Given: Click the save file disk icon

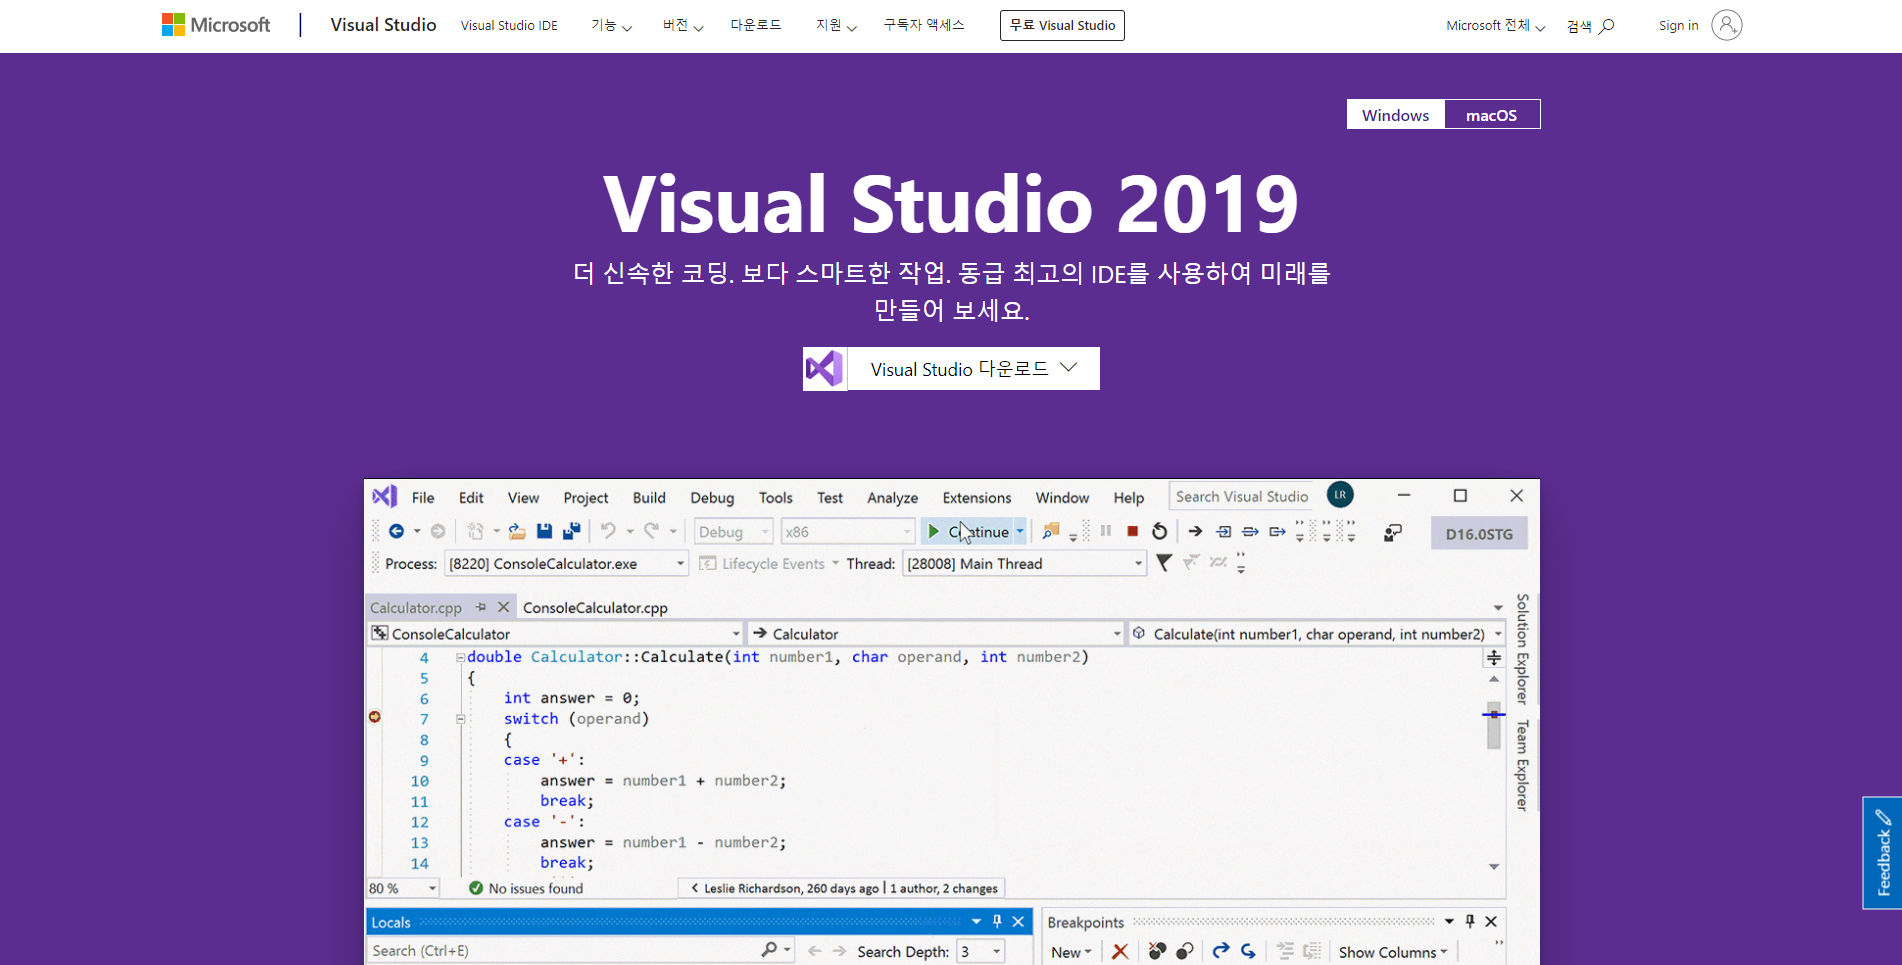Looking at the screenshot, I should click(544, 531).
